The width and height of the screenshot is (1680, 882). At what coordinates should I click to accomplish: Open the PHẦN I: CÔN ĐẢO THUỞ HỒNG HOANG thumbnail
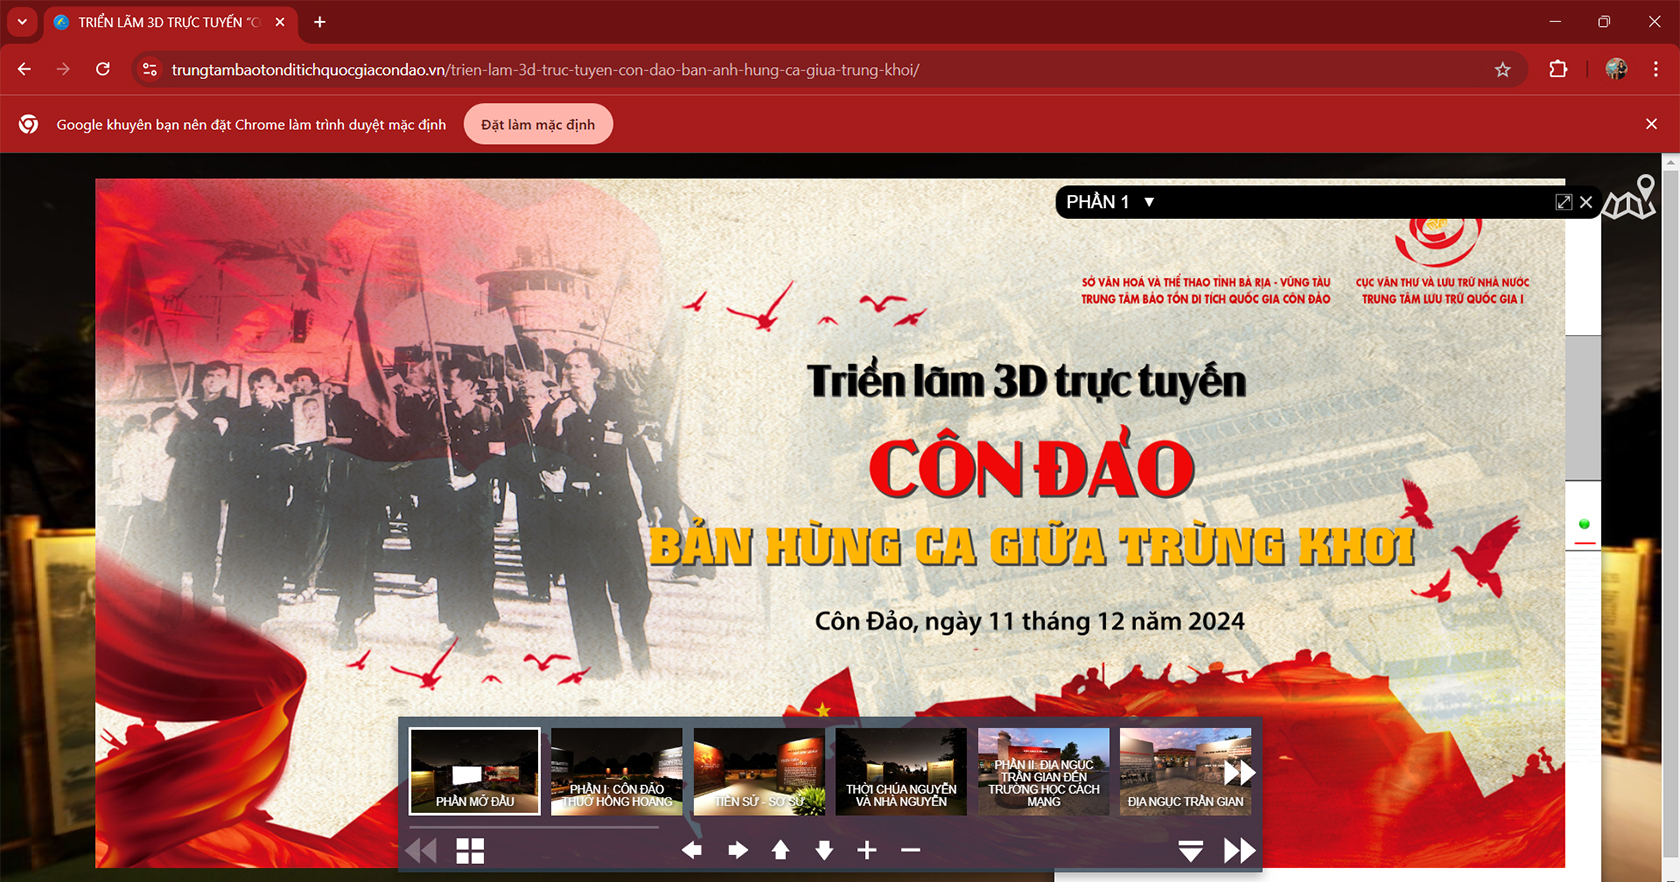tap(617, 771)
